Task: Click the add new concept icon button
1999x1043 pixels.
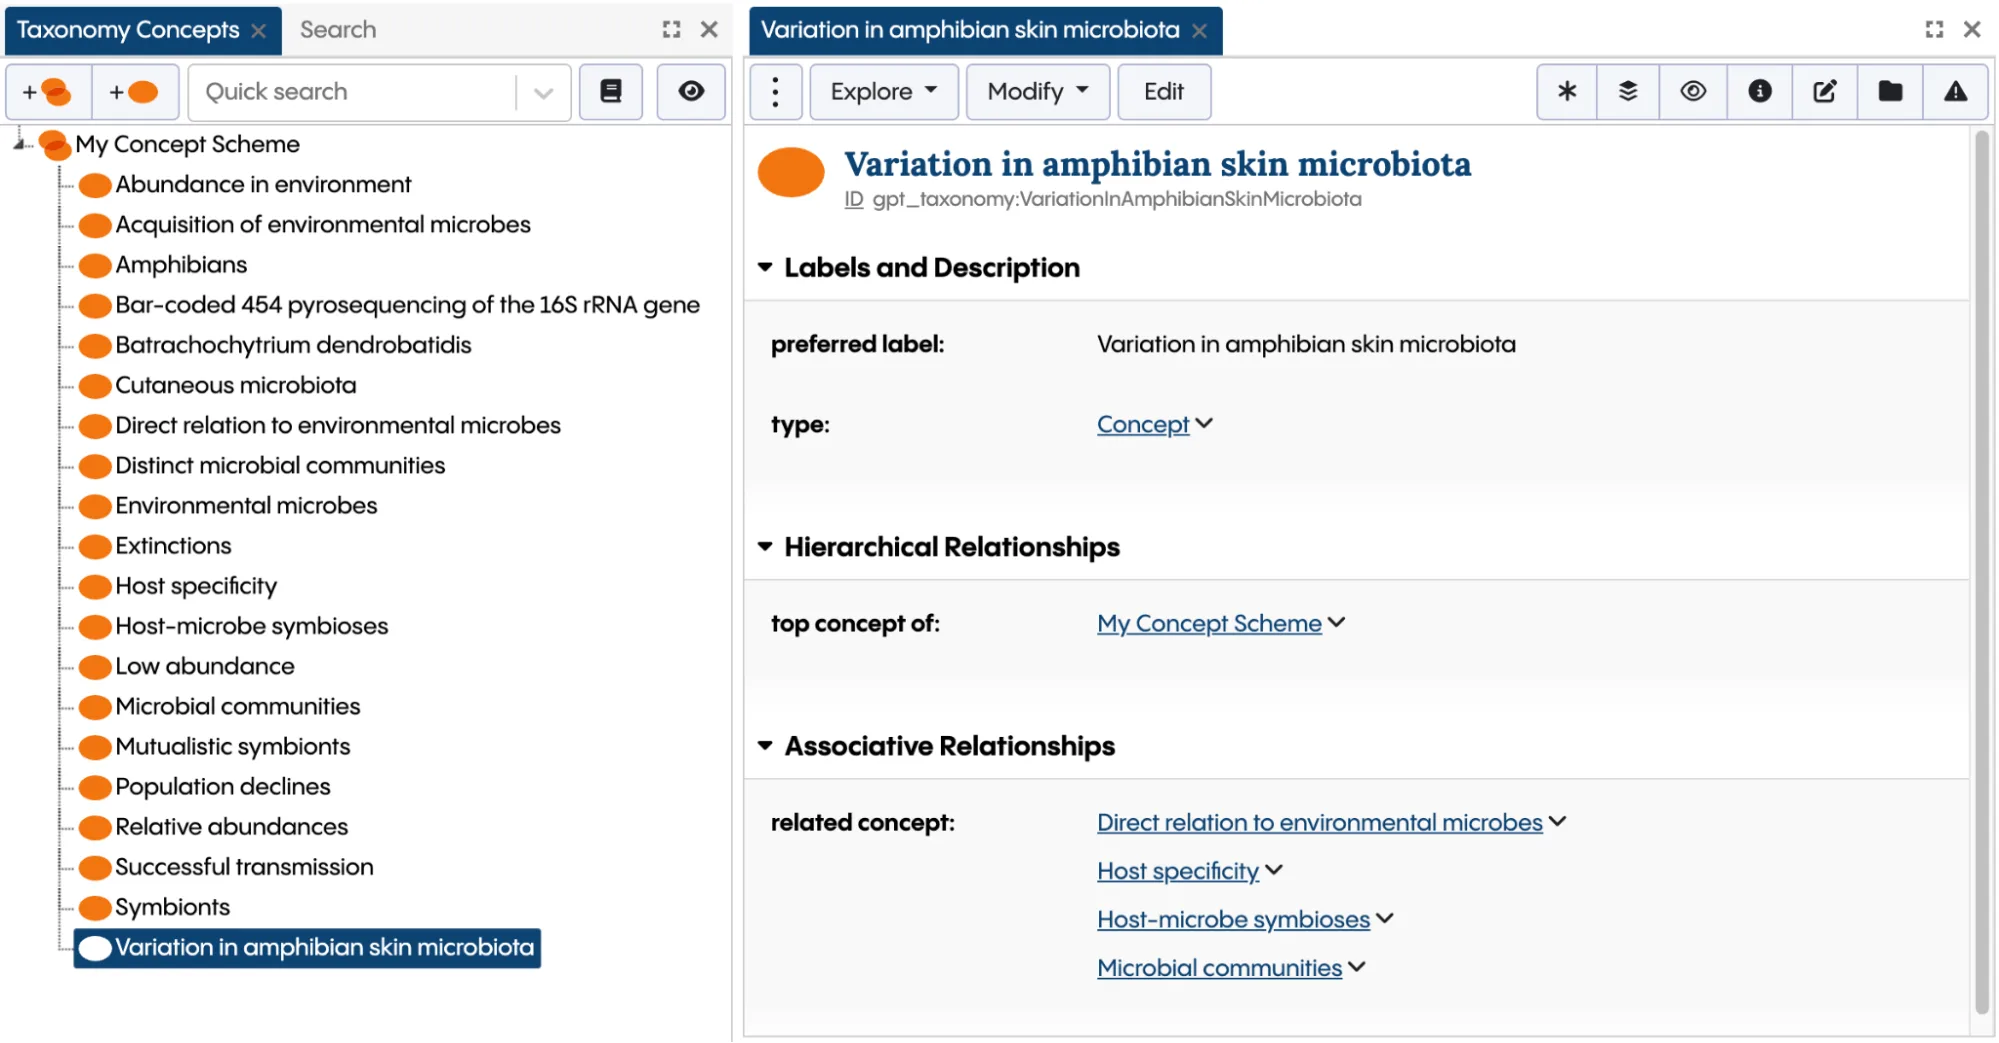Action: (x=135, y=92)
